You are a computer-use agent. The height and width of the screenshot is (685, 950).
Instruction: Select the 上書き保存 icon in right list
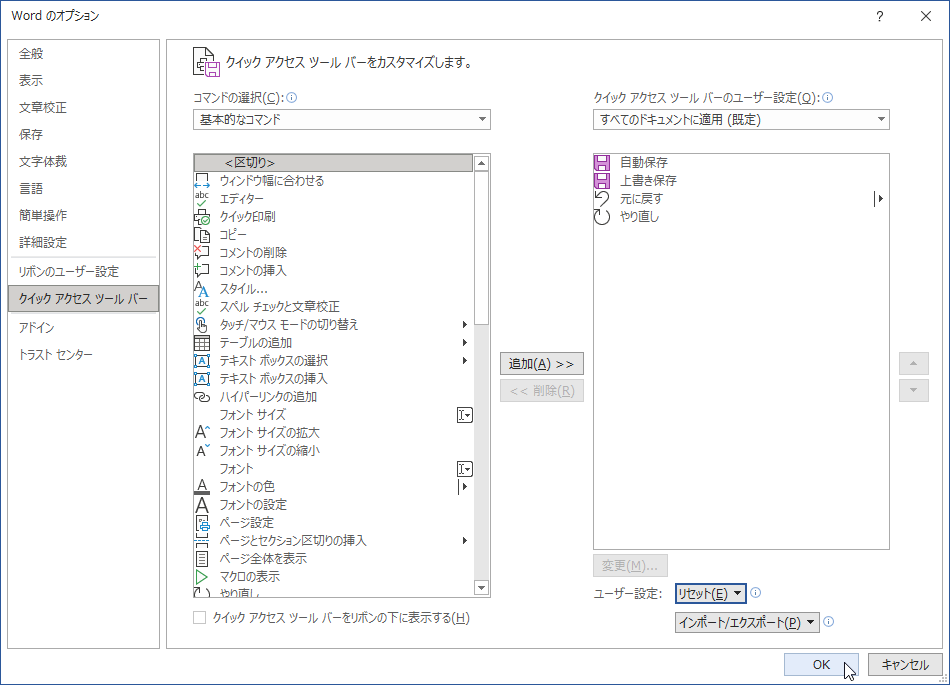tap(602, 180)
